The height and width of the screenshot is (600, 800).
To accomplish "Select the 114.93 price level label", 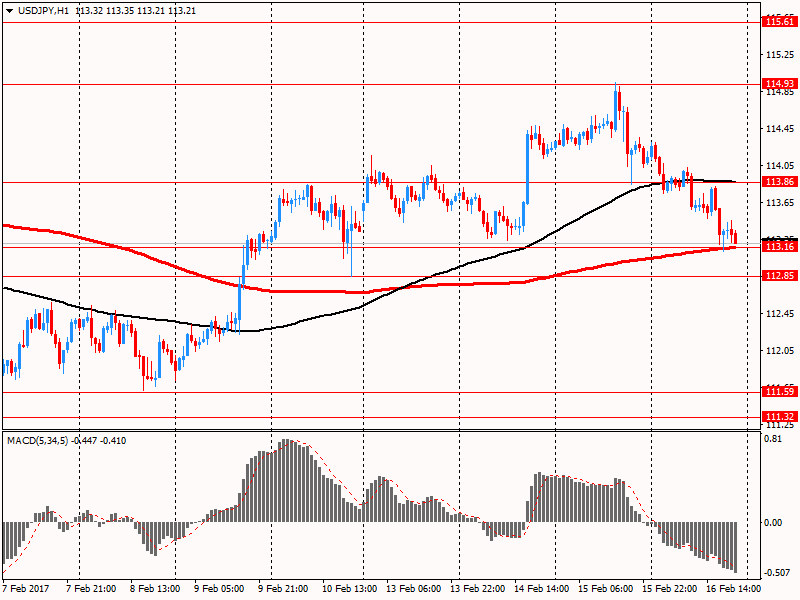I will click(x=780, y=84).
